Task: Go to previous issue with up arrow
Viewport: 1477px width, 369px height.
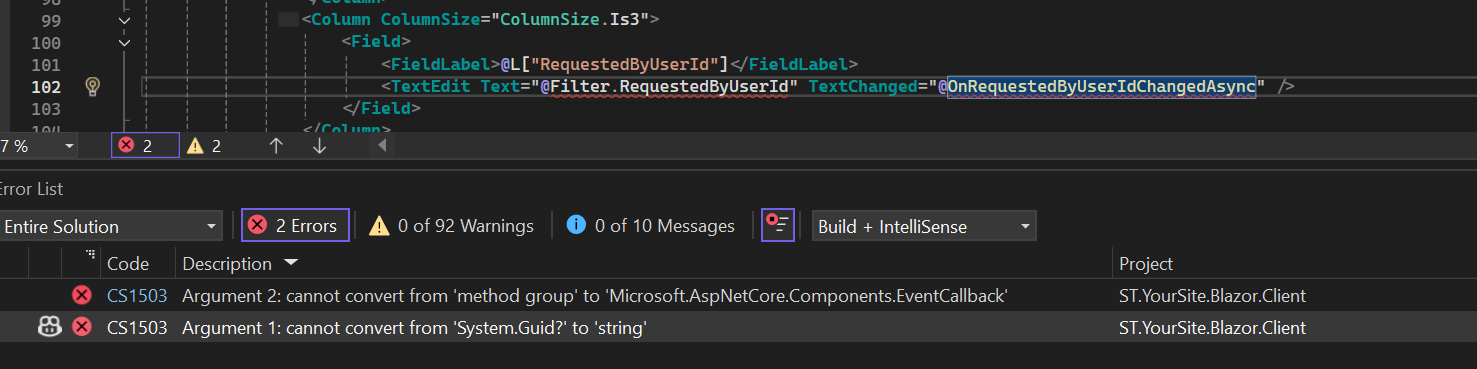Action: coord(277,146)
